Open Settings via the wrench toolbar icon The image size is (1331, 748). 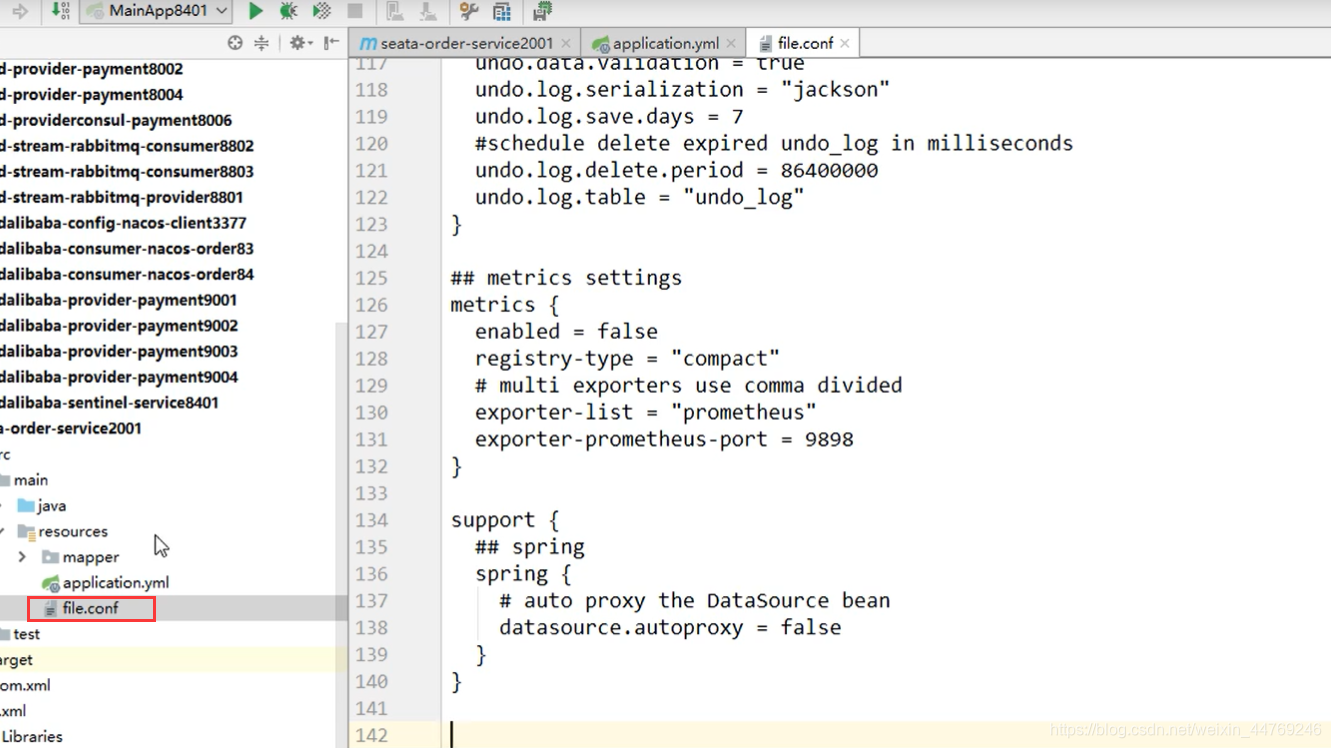point(468,11)
